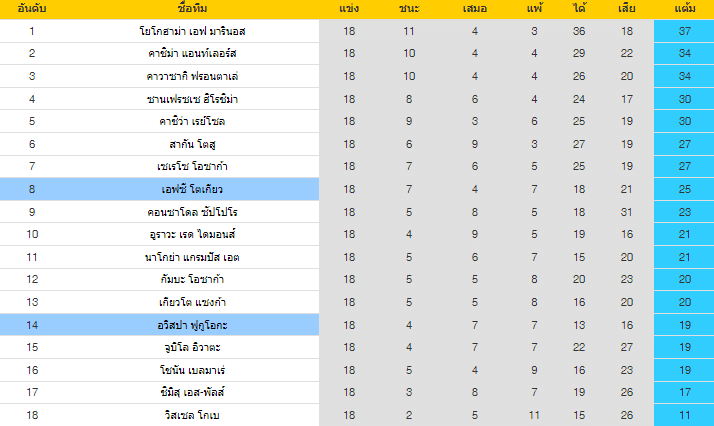Click points value 23 for คอนซาโดล ซัปโปโร
Image resolution: width=714 pixels, height=426 pixels.
click(684, 212)
